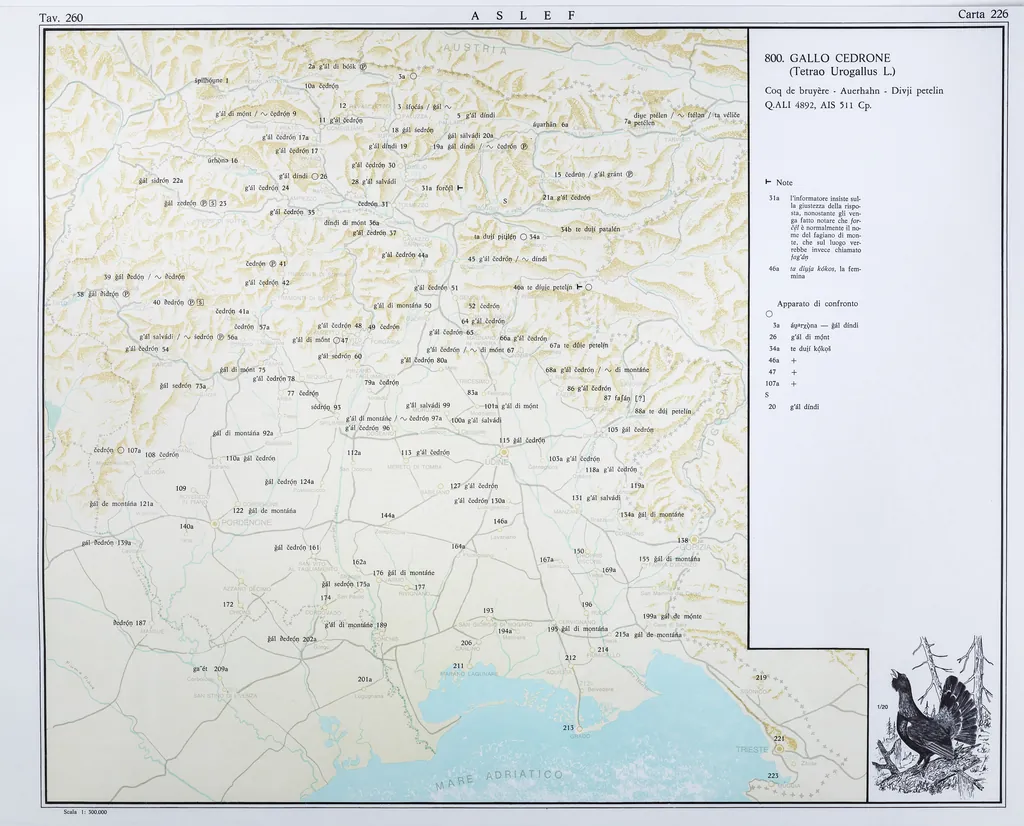
Task: Click the note flag symbol after 31a forčél
Action: [x=460, y=187]
